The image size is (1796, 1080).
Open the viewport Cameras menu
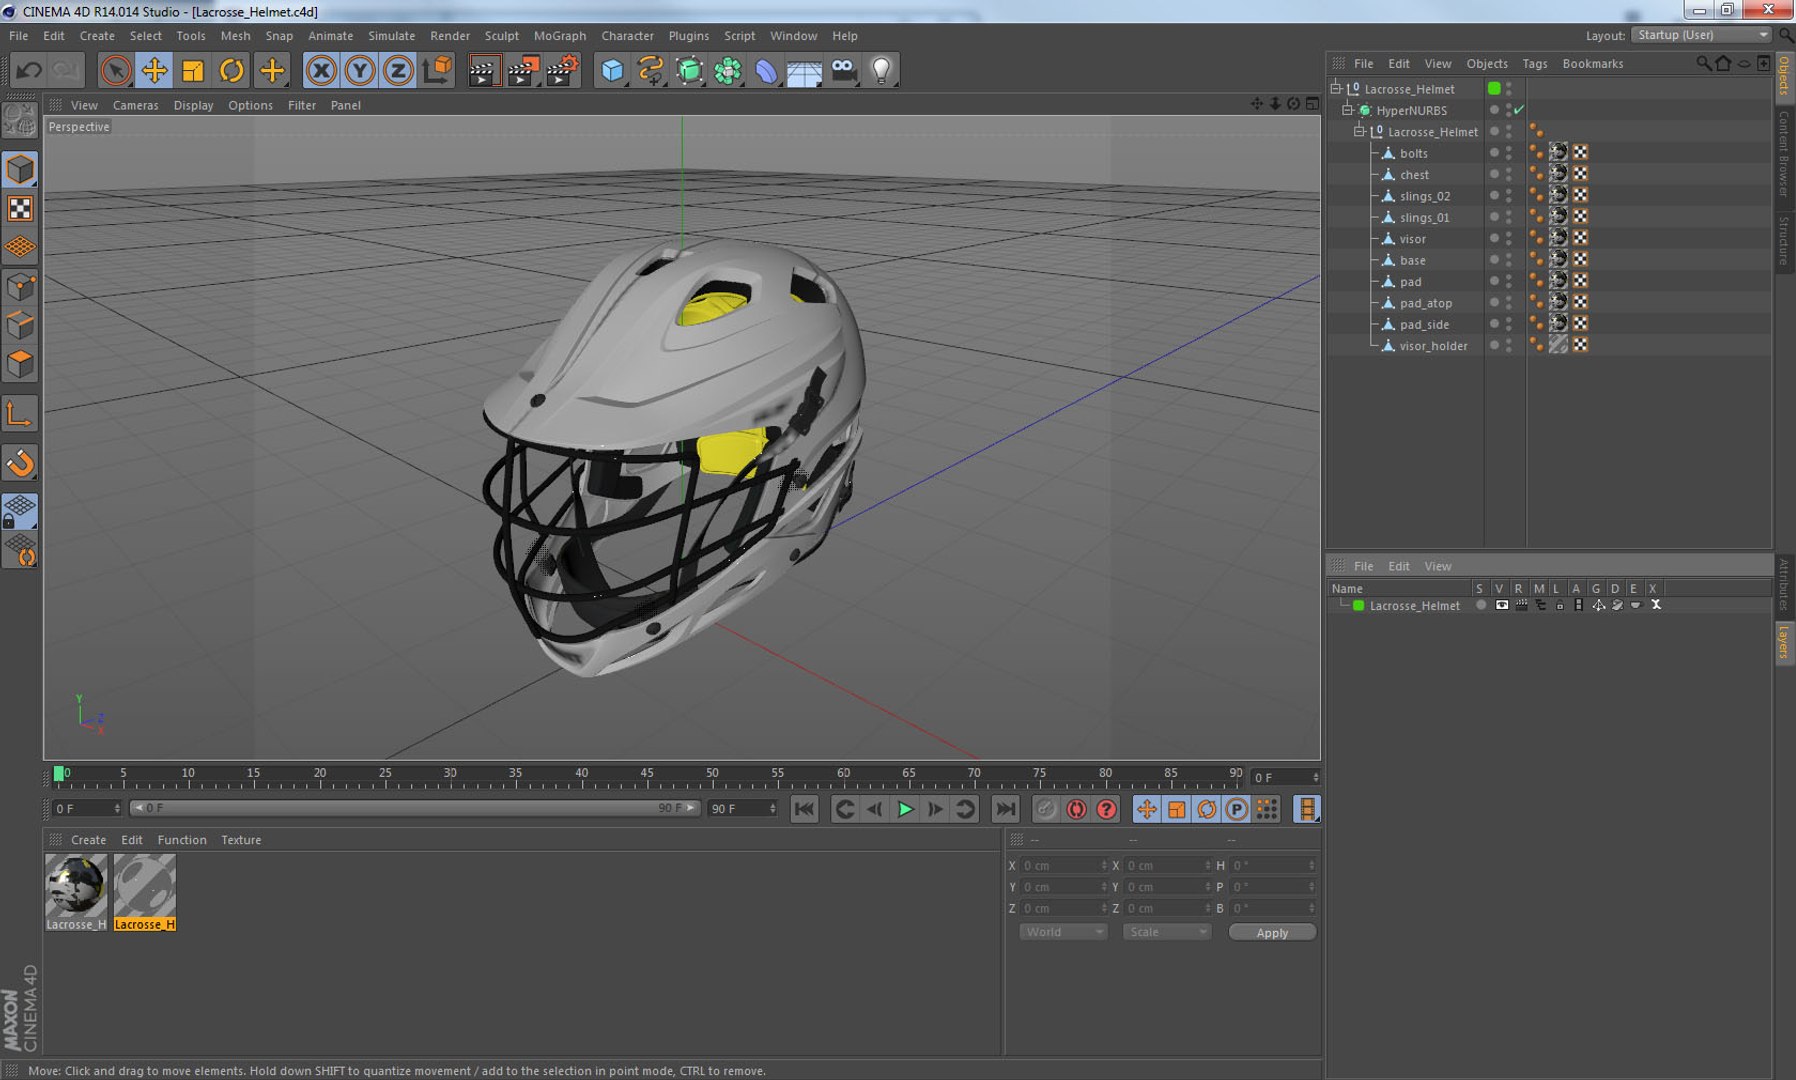(x=135, y=105)
